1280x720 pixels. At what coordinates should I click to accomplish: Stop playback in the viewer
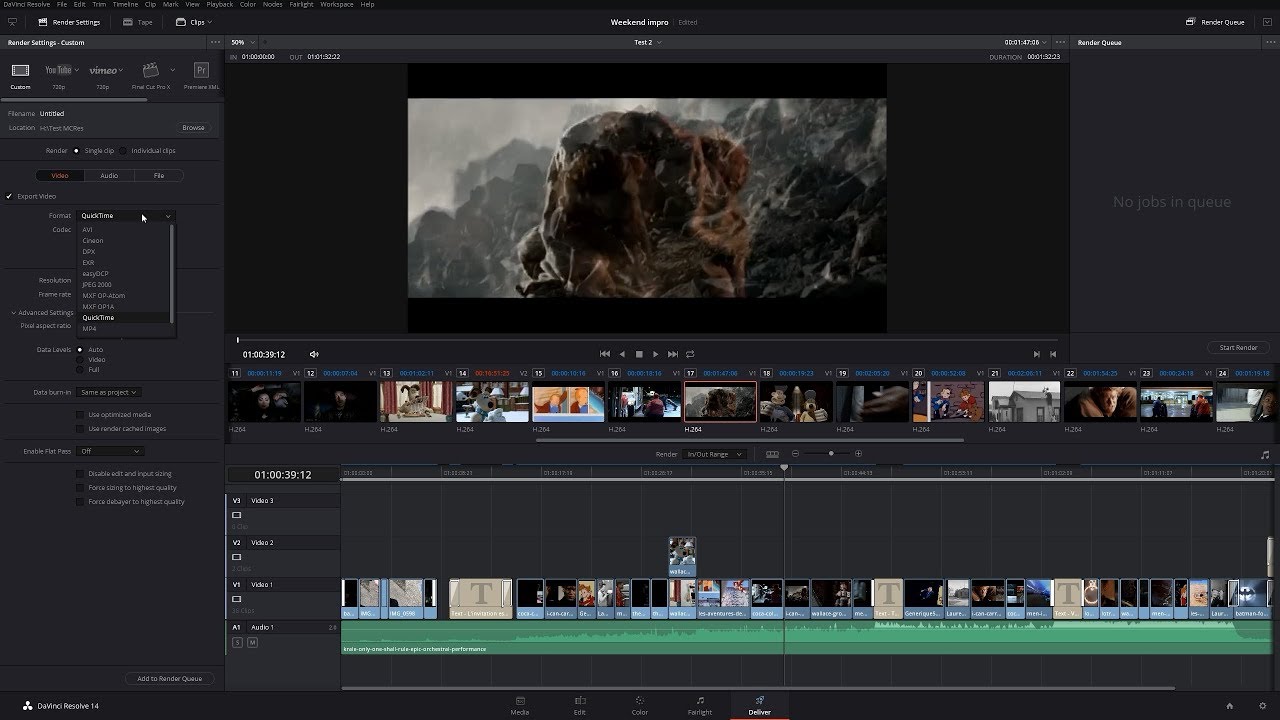(639, 354)
